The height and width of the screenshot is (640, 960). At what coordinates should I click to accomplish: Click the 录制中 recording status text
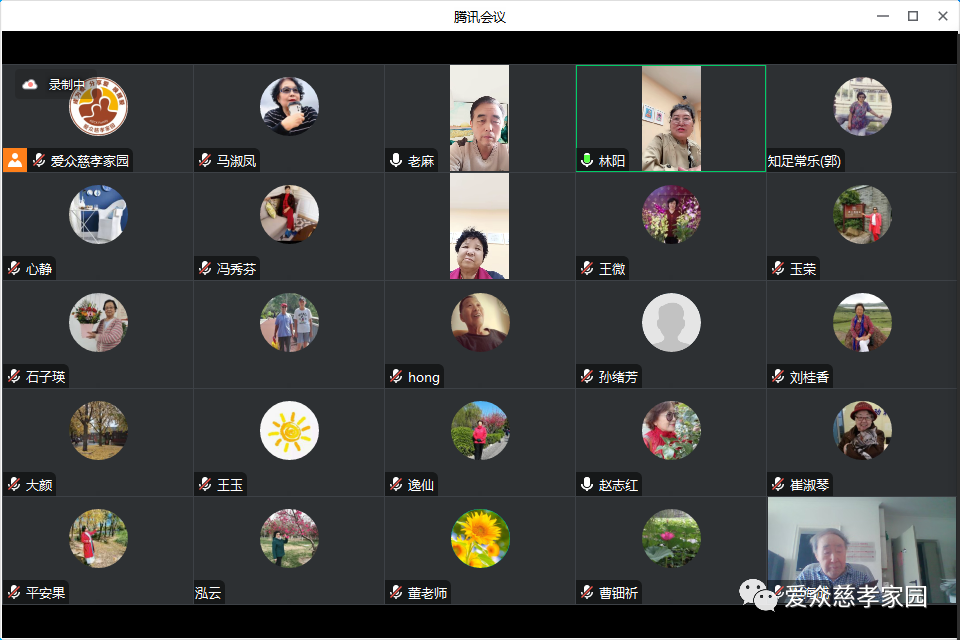click(67, 85)
